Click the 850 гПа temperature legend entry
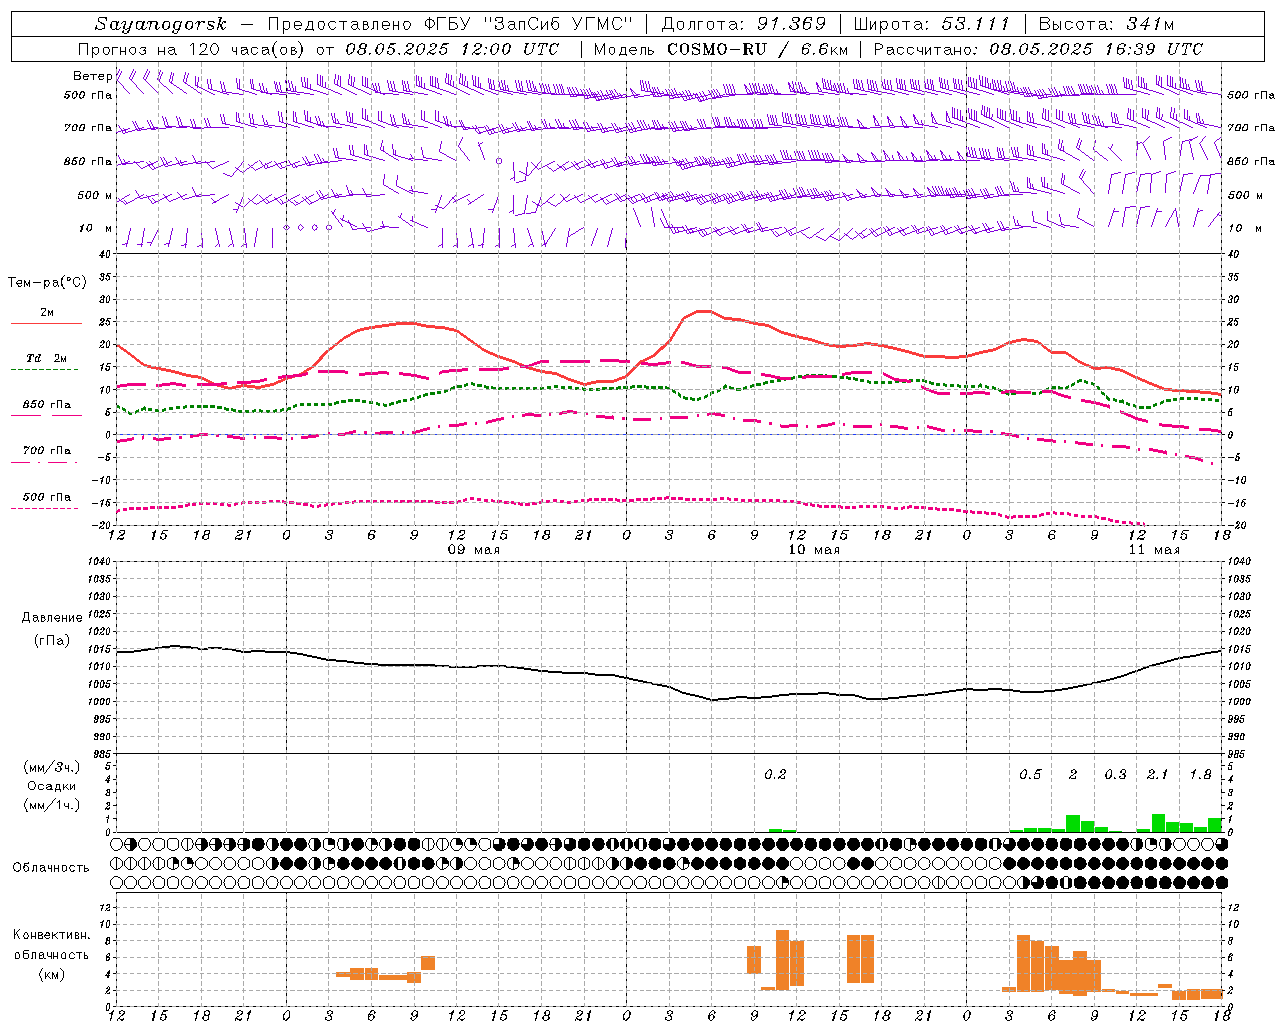Viewport: 1280px width, 1024px height. click(x=47, y=405)
